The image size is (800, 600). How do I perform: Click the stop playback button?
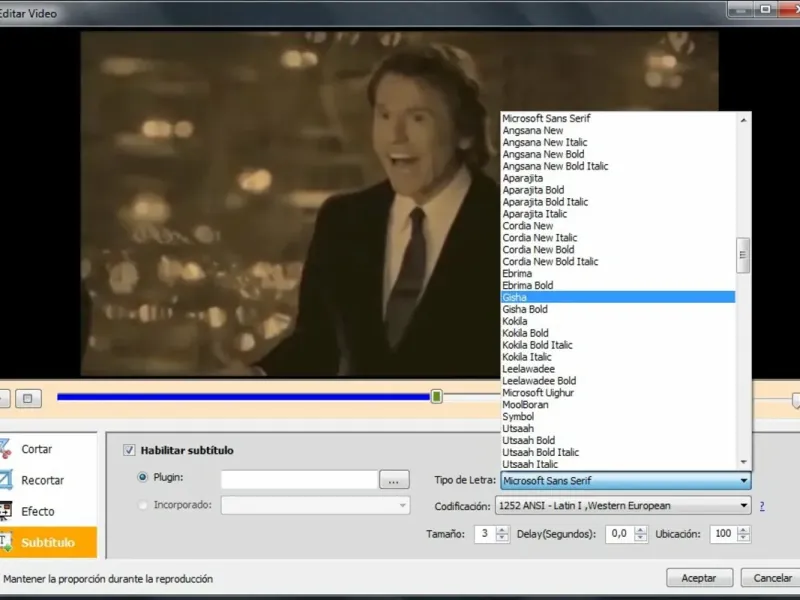pyautogui.click(x=28, y=398)
